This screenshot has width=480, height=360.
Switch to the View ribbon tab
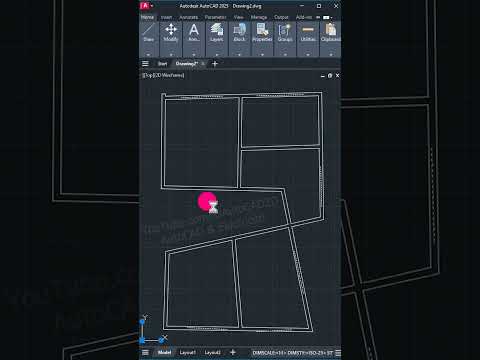coord(238,17)
